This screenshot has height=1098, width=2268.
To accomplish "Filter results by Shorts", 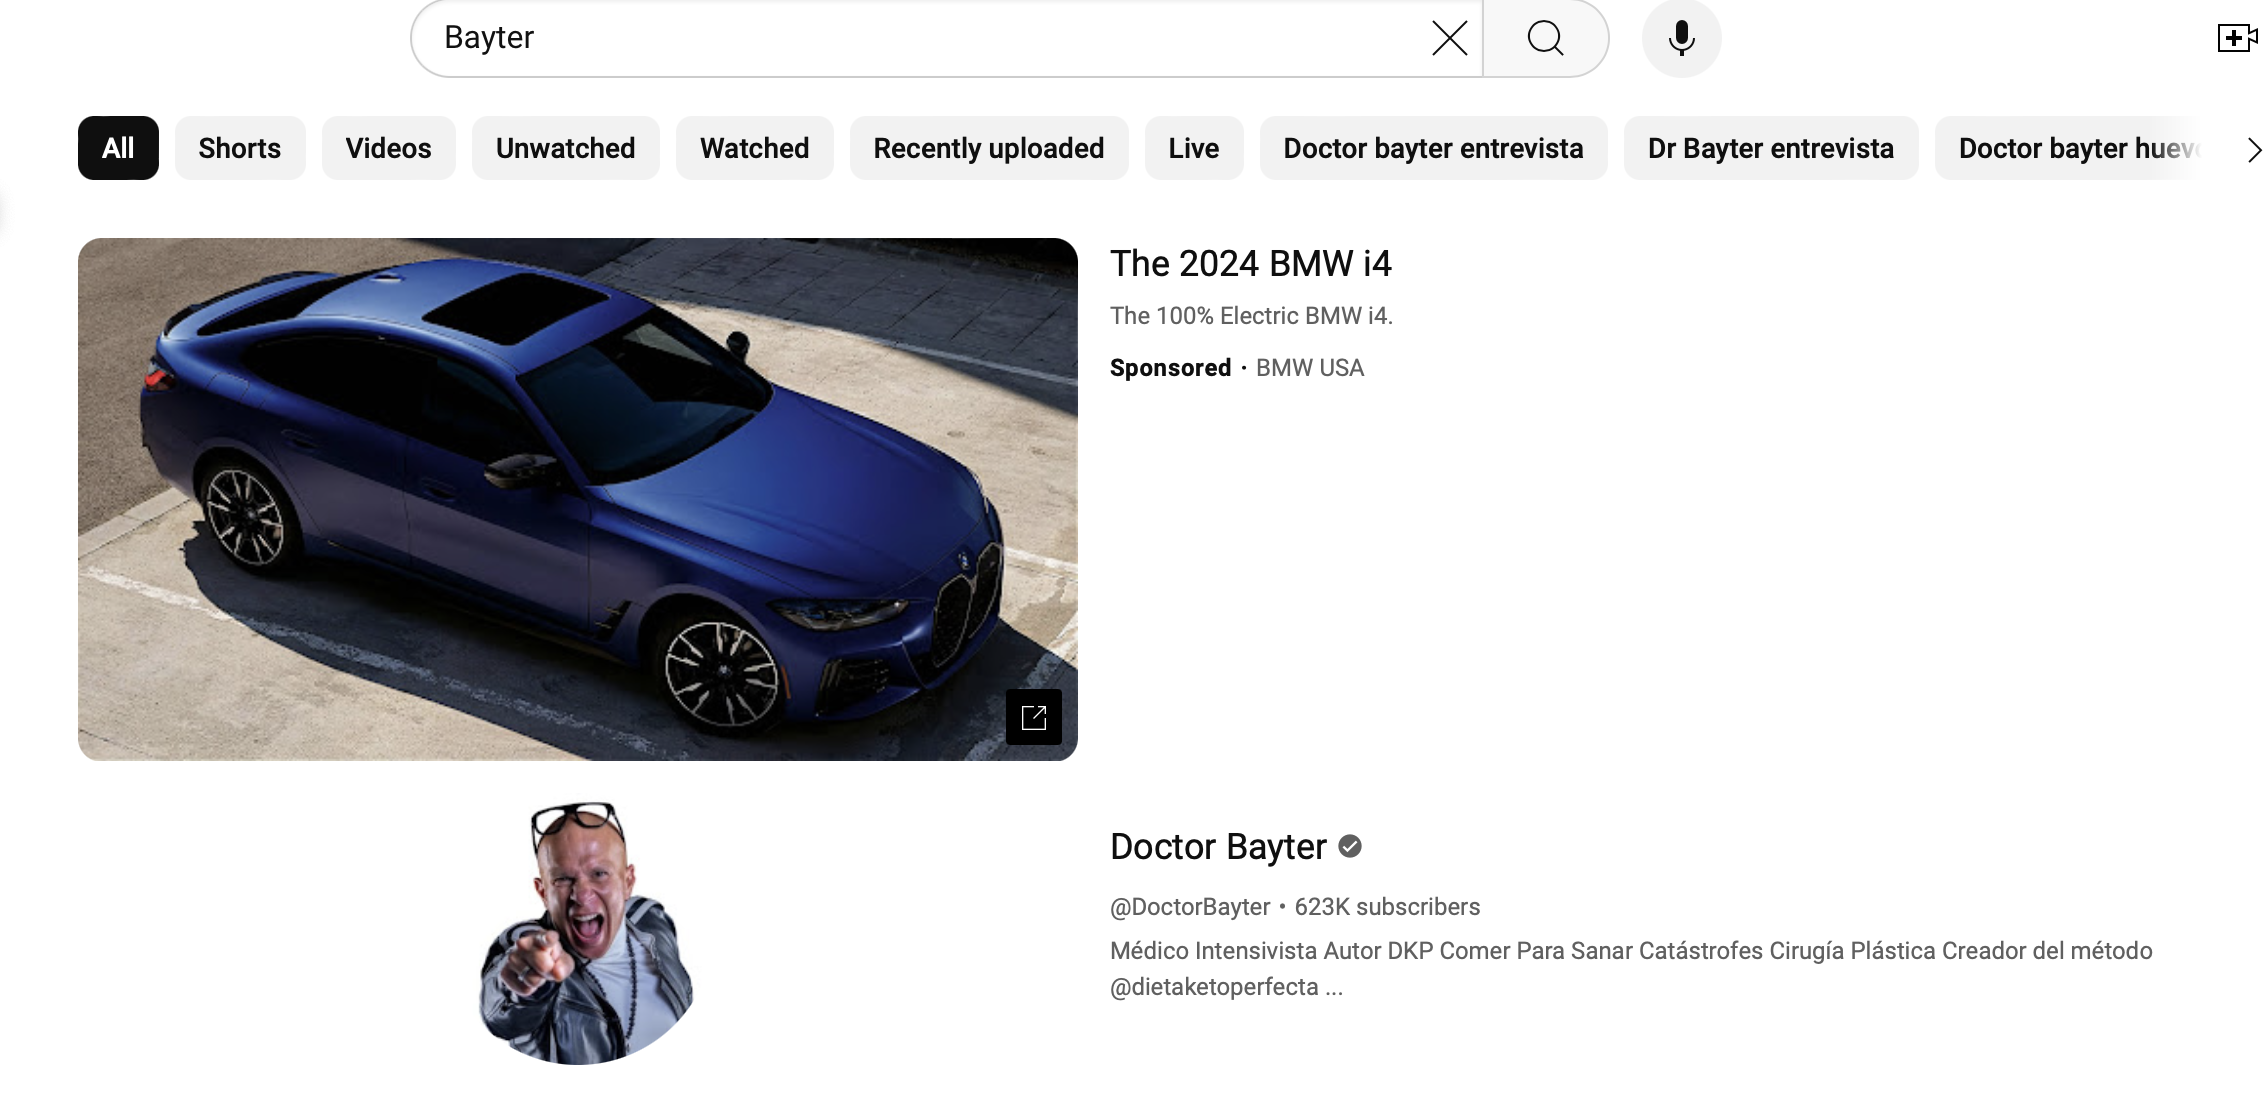I will pyautogui.click(x=240, y=148).
